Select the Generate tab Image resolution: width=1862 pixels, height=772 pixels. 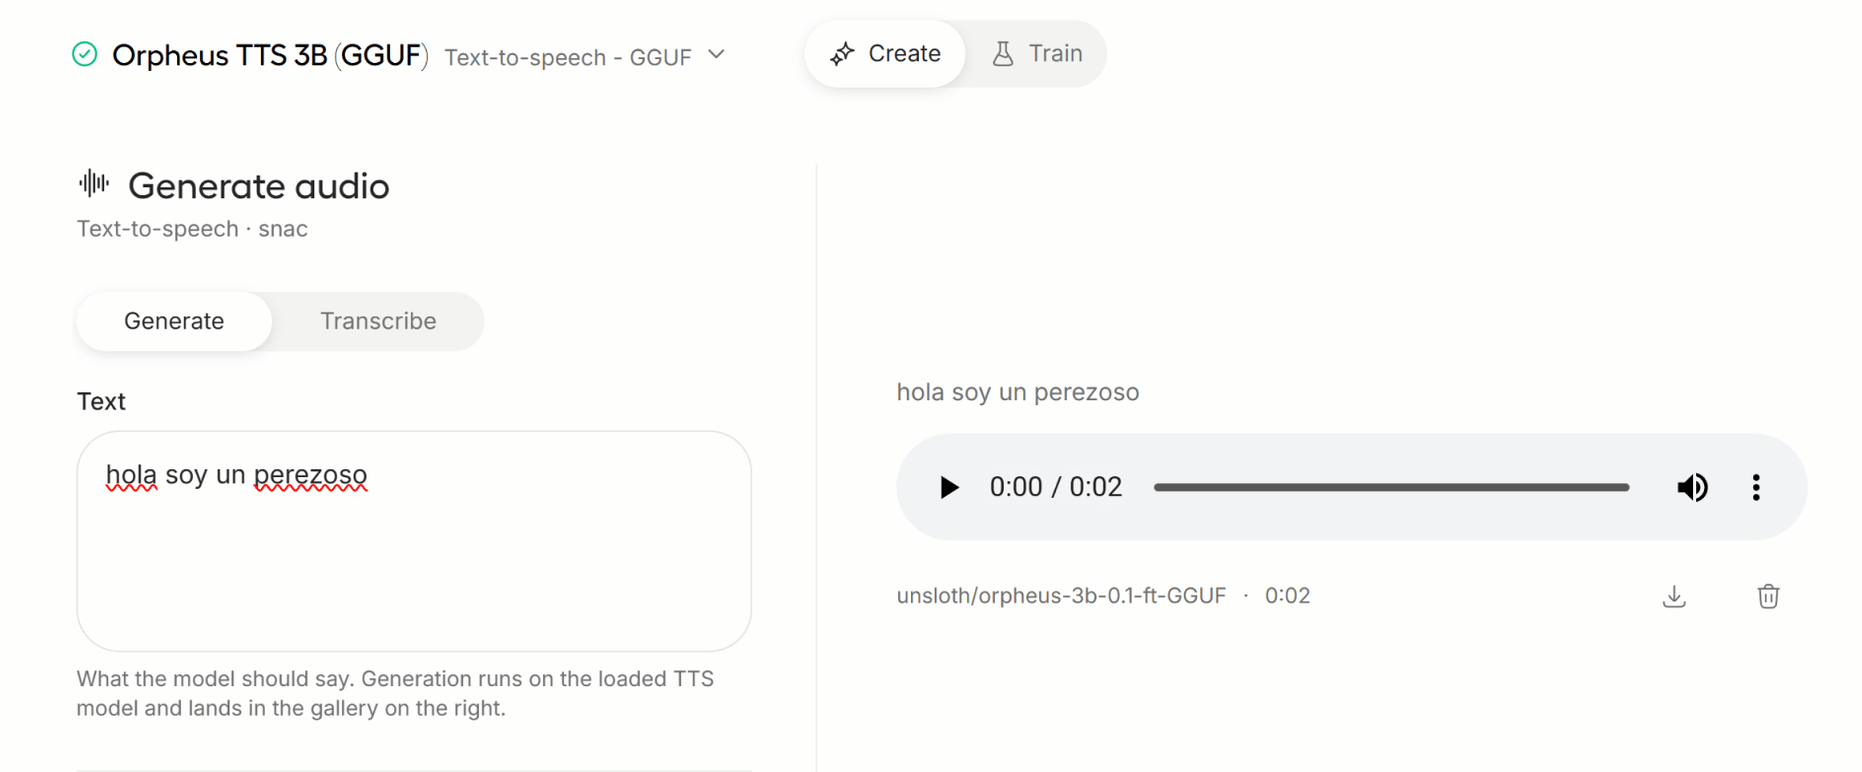pyautogui.click(x=174, y=321)
